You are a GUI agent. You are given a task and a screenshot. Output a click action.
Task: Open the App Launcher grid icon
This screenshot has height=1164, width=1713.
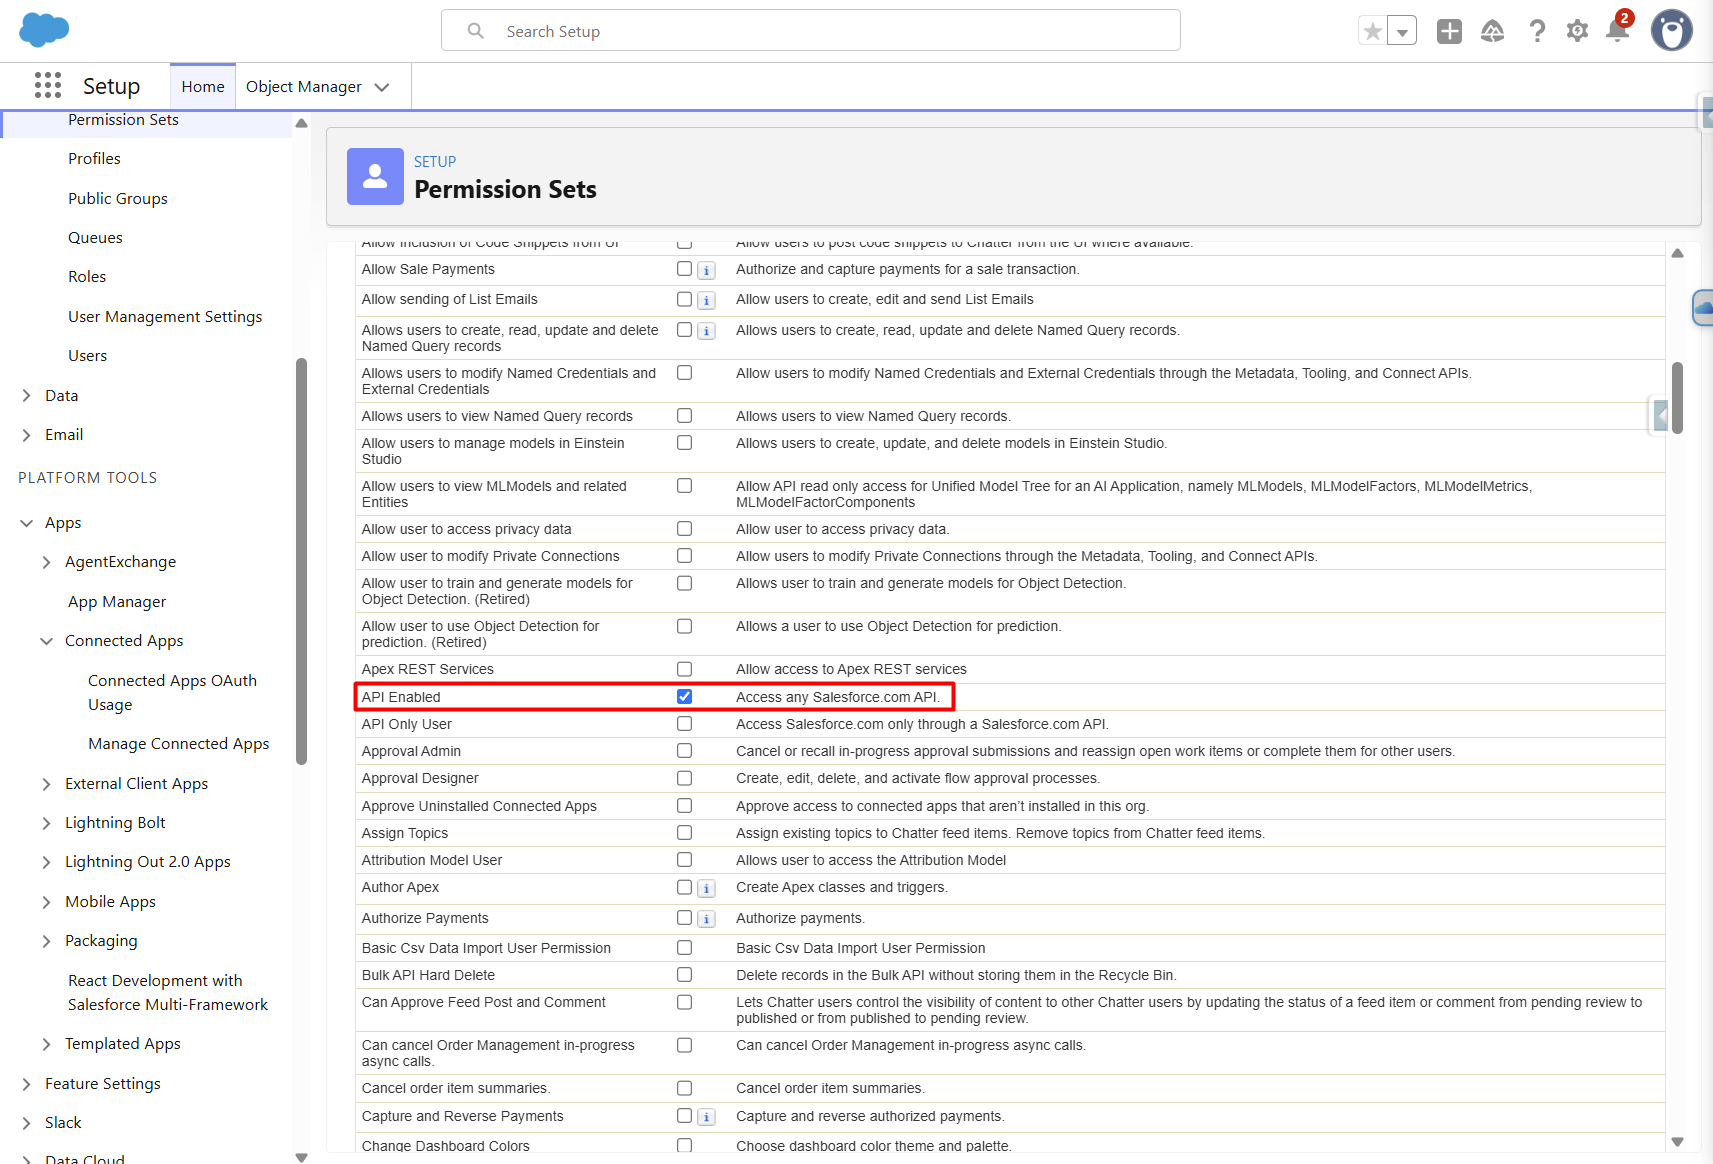(x=48, y=85)
